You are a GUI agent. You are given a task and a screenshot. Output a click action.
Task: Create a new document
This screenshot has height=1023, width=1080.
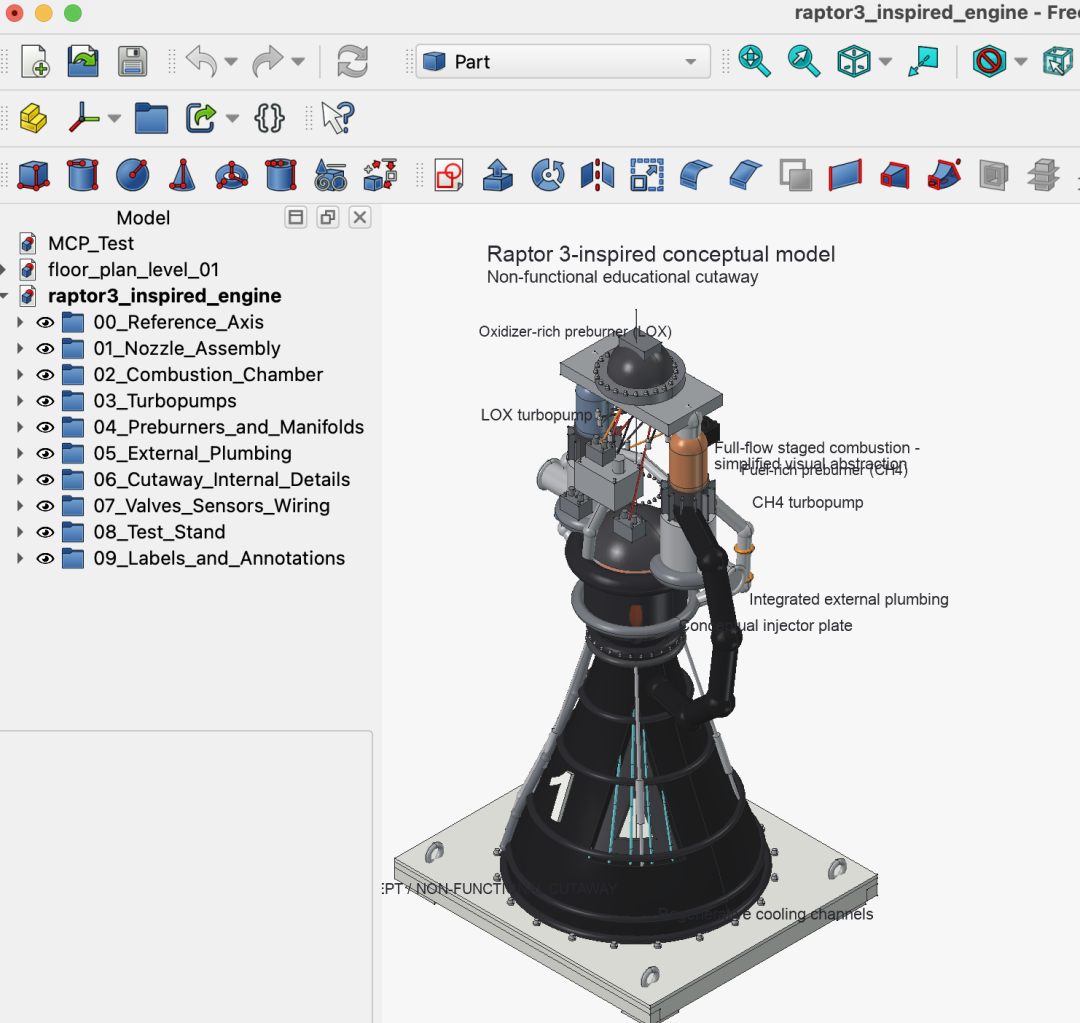34,61
